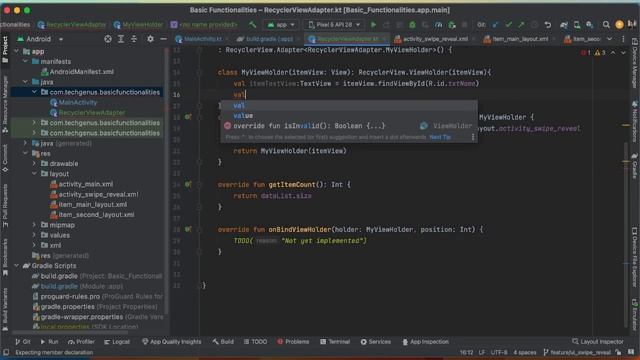Toggle the Notifications right sidebar panel

pyautogui.click(x=635, y=121)
